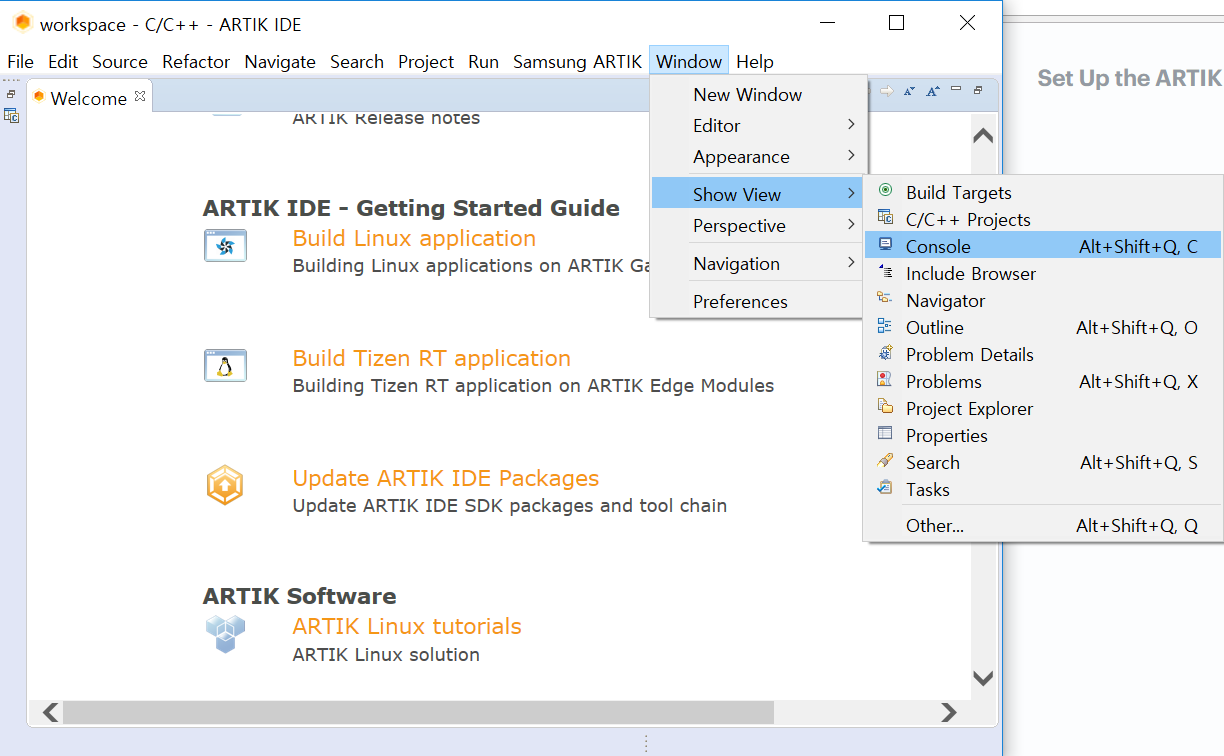Click 'Update ARTIK IDE SDK packages and tool chain' text
The width and height of the screenshot is (1224, 756).
tap(510, 506)
